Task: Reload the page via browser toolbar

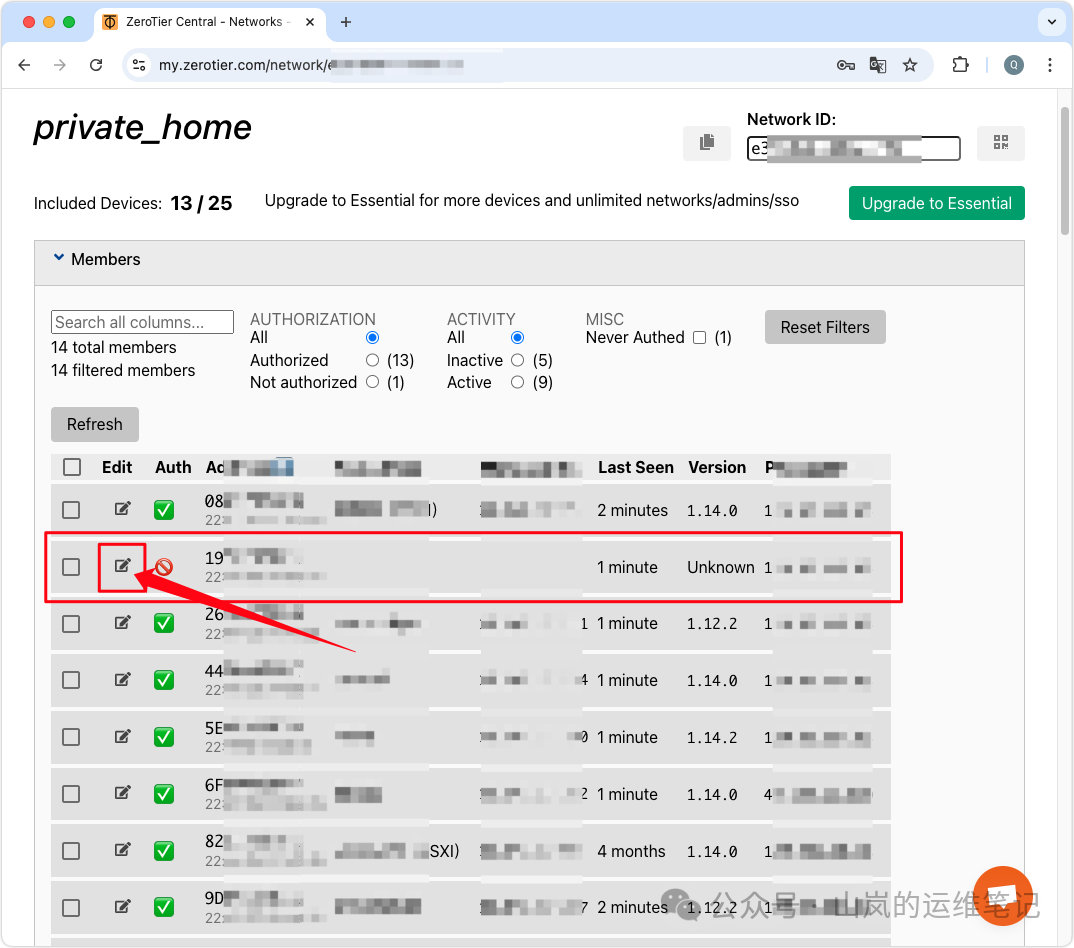Action: 96,65
